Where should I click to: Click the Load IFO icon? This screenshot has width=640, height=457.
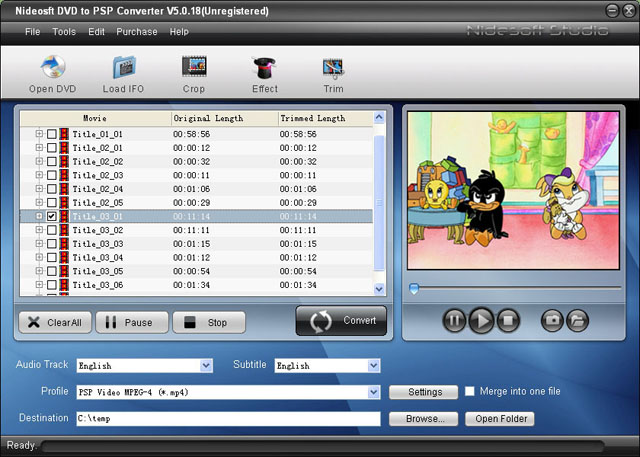coord(123,71)
